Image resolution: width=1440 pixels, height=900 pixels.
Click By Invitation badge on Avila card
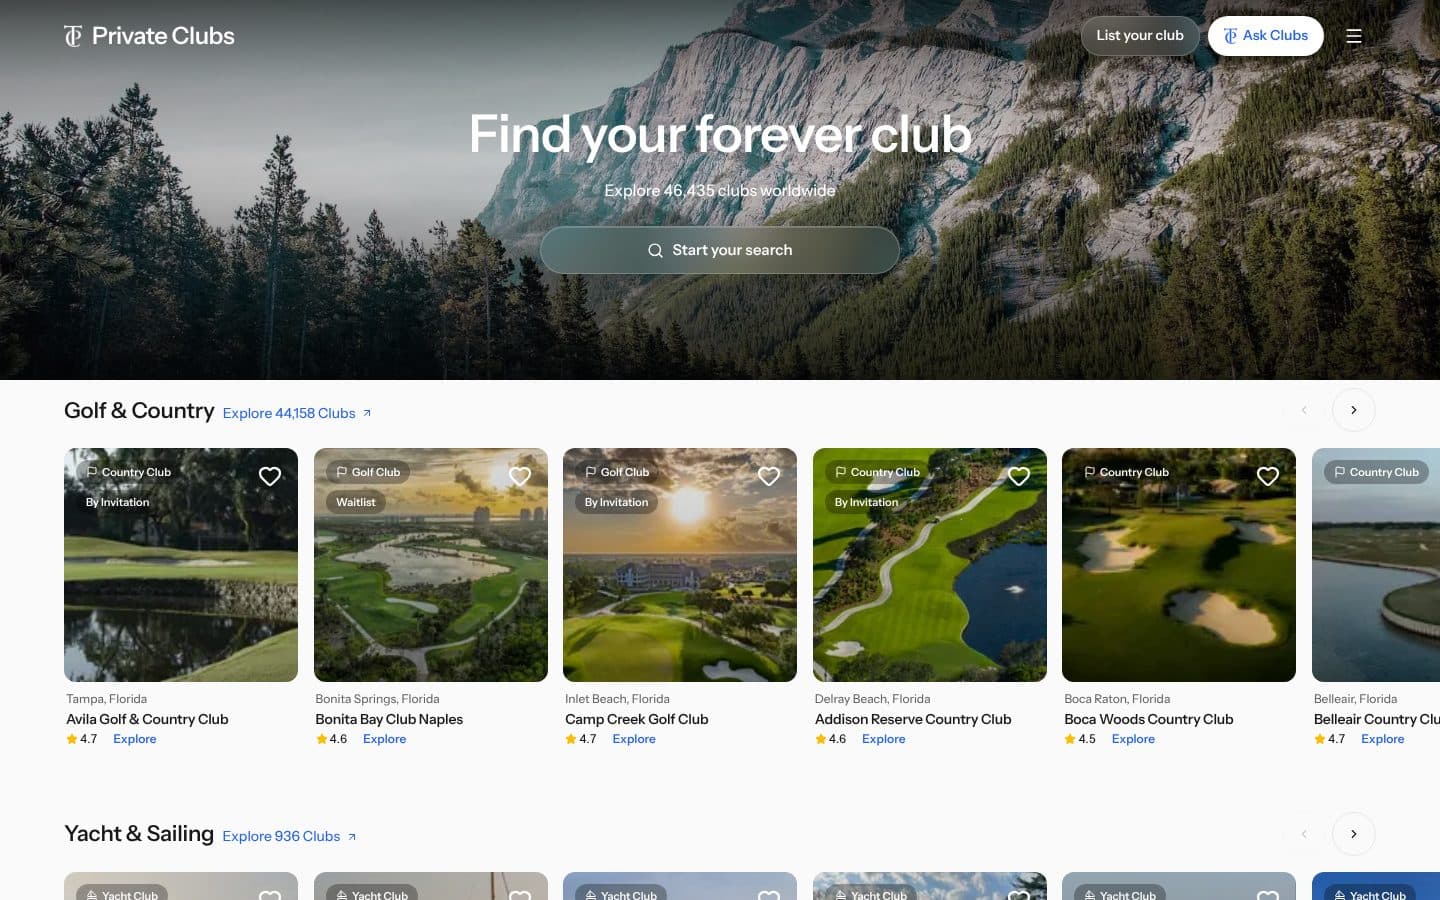click(118, 502)
